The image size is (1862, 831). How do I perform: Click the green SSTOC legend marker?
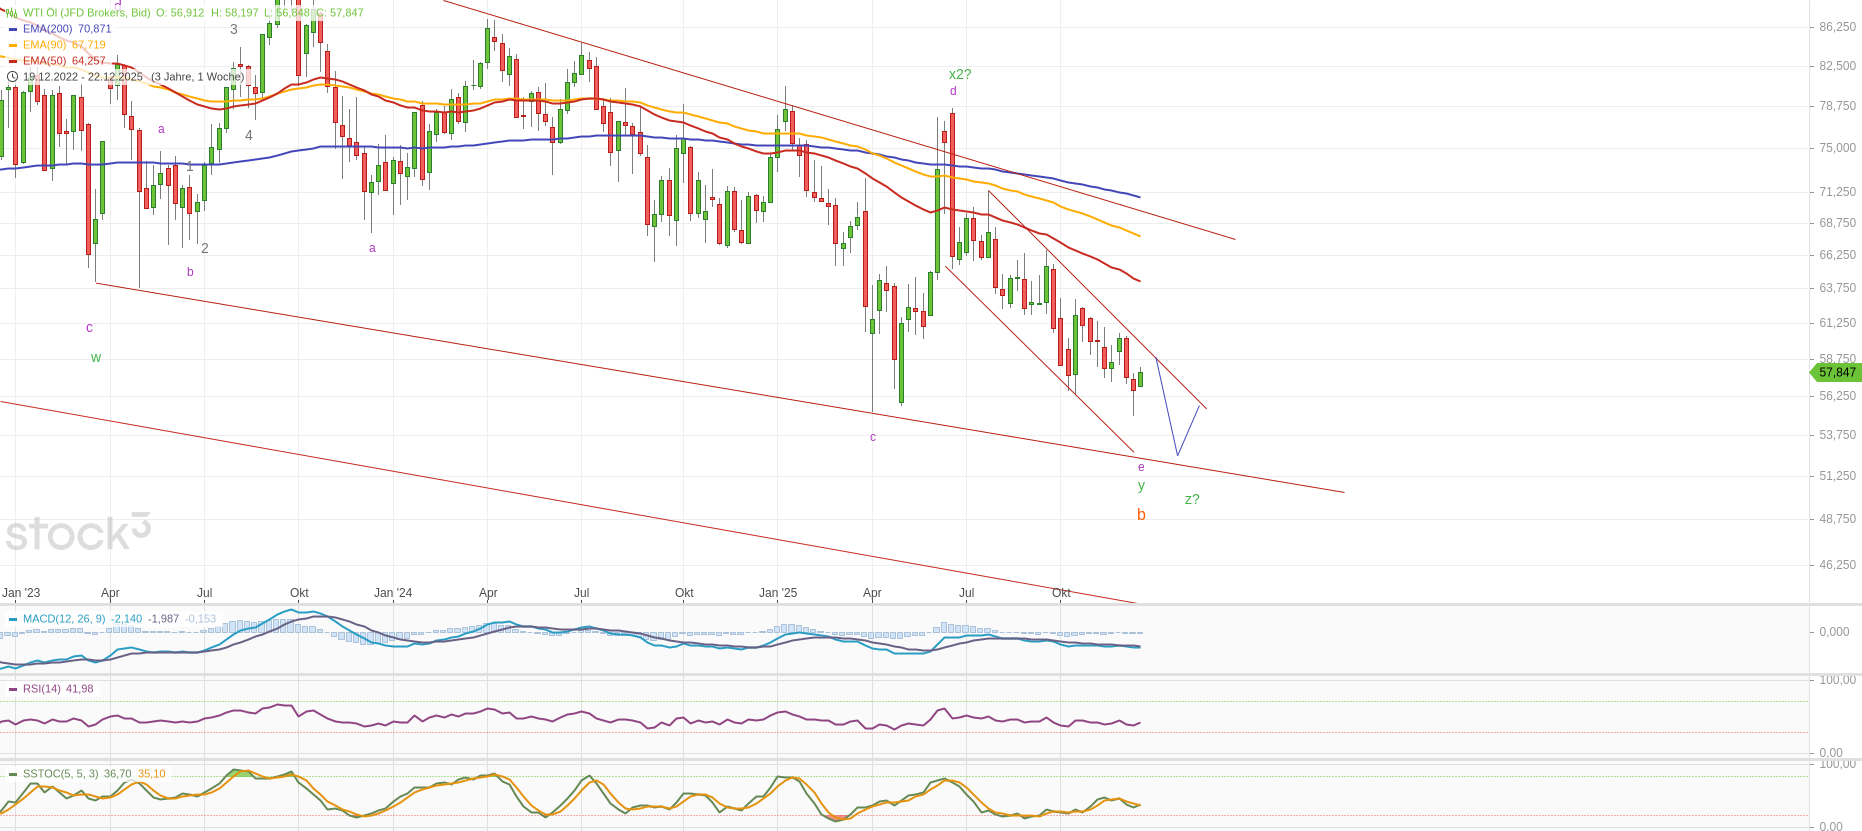(x=13, y=774)
